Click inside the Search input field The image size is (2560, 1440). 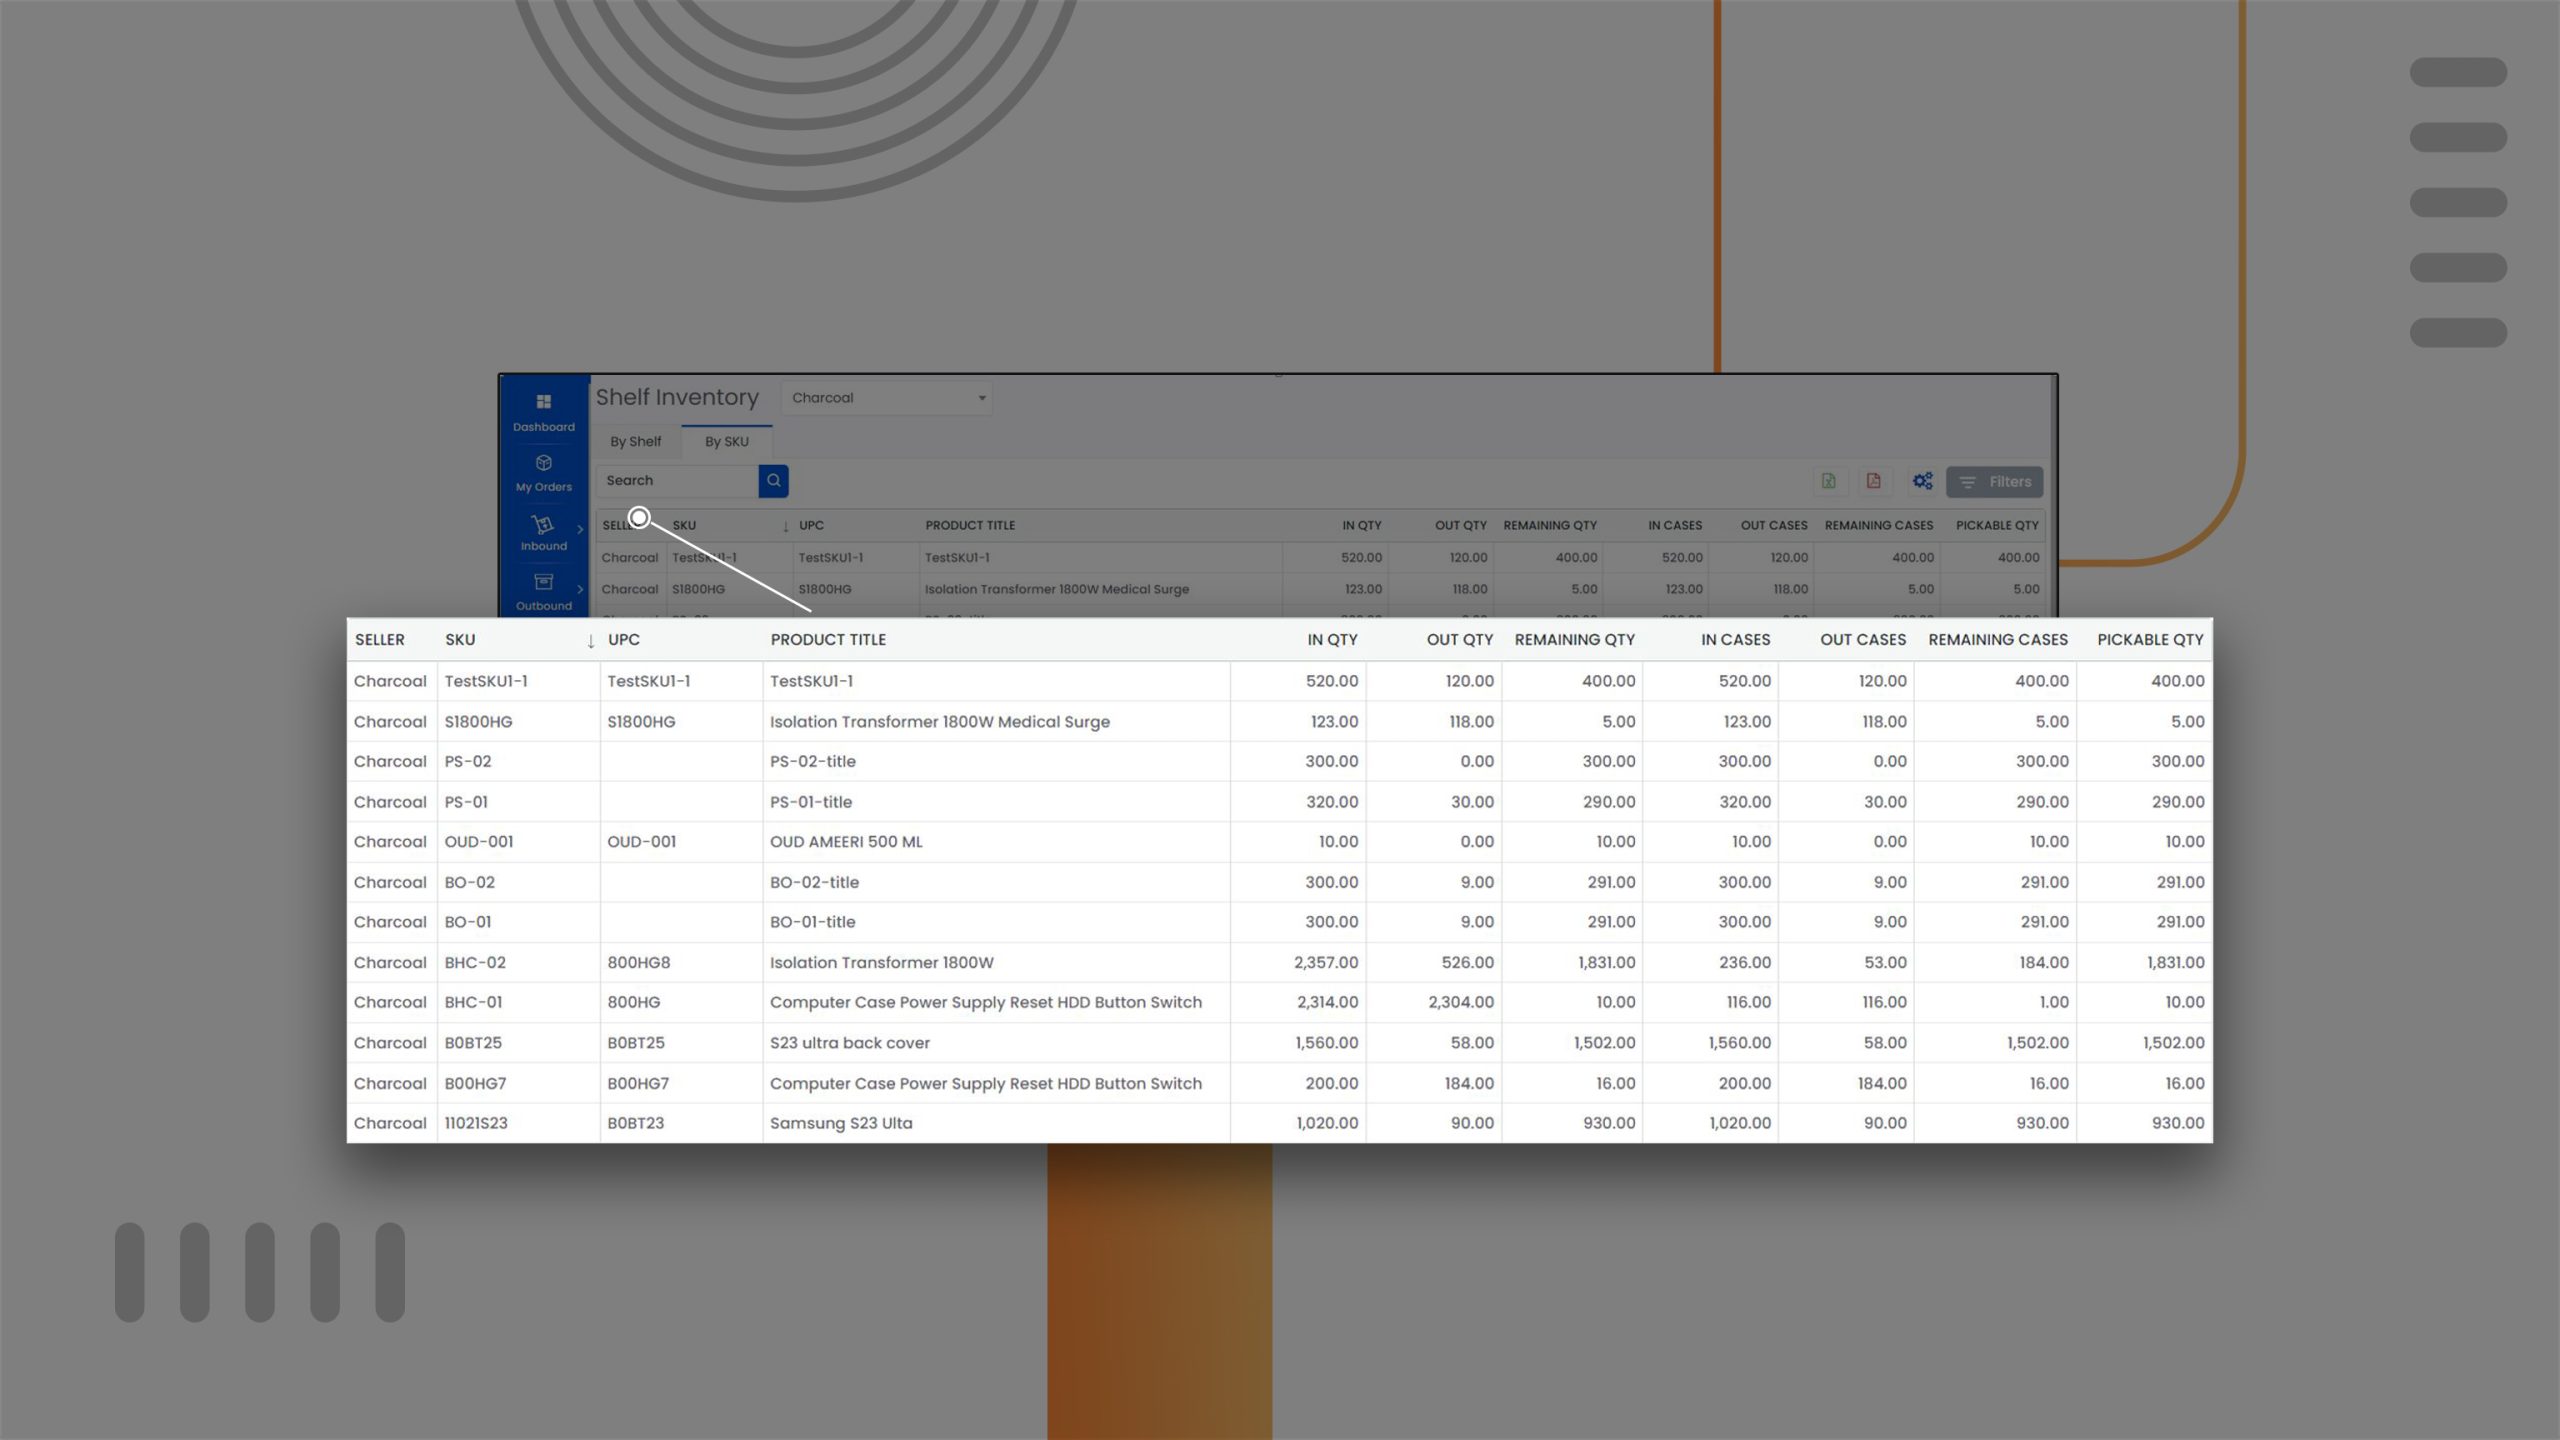[675, 480]
